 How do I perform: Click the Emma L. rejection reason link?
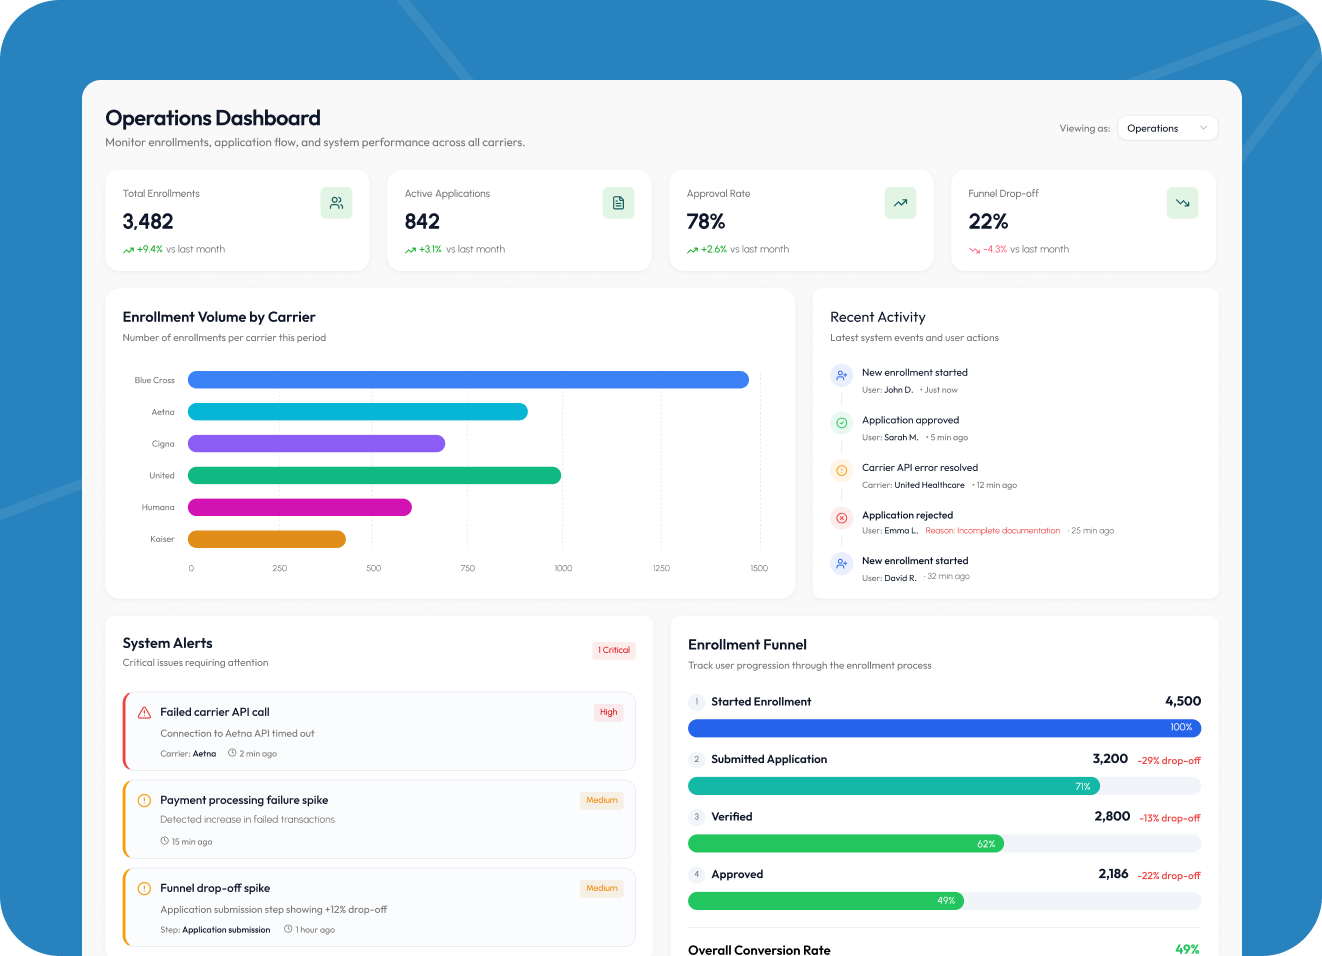pos(993,530)
